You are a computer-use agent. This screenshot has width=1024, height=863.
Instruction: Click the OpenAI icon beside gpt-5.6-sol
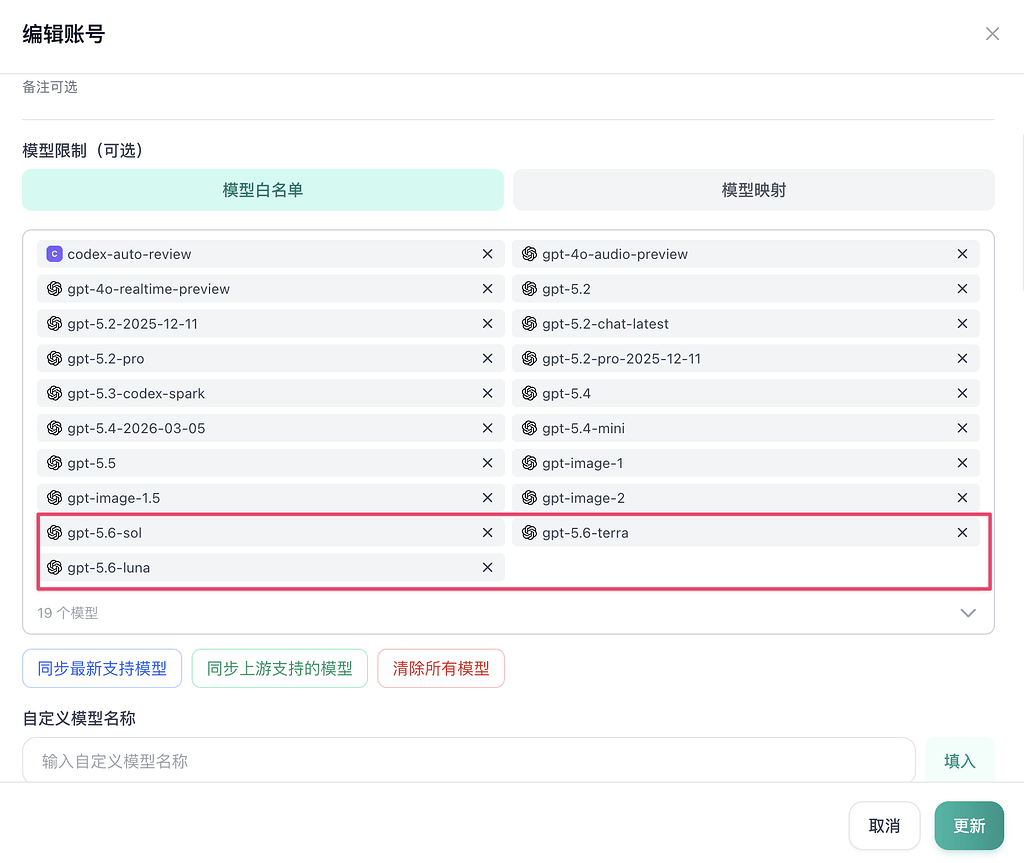click(x=55, y=532)
